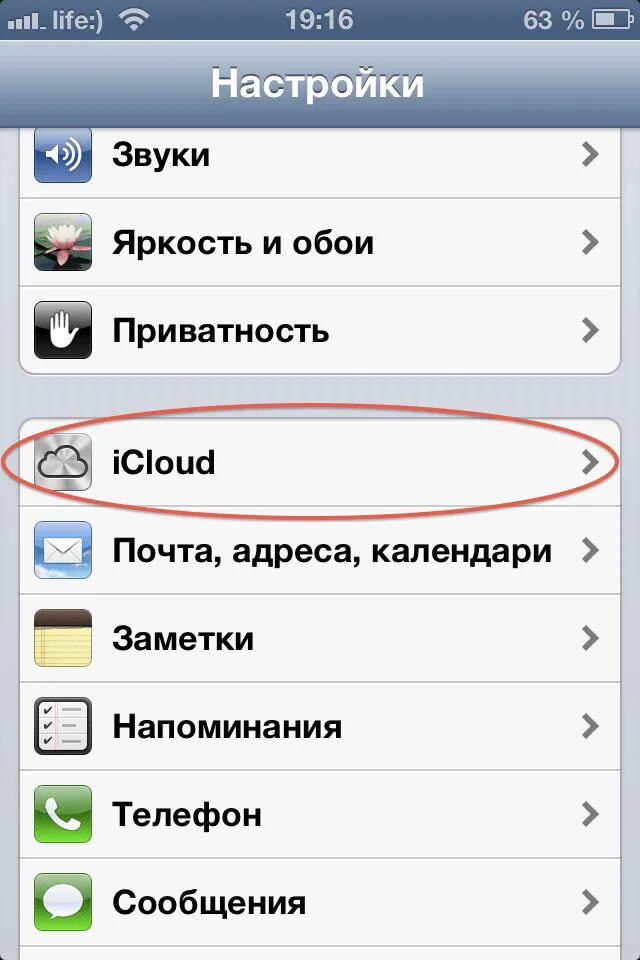The image size is (640, 960).
Task: Expand the Звуки row chevron
Action: point(590,155)
